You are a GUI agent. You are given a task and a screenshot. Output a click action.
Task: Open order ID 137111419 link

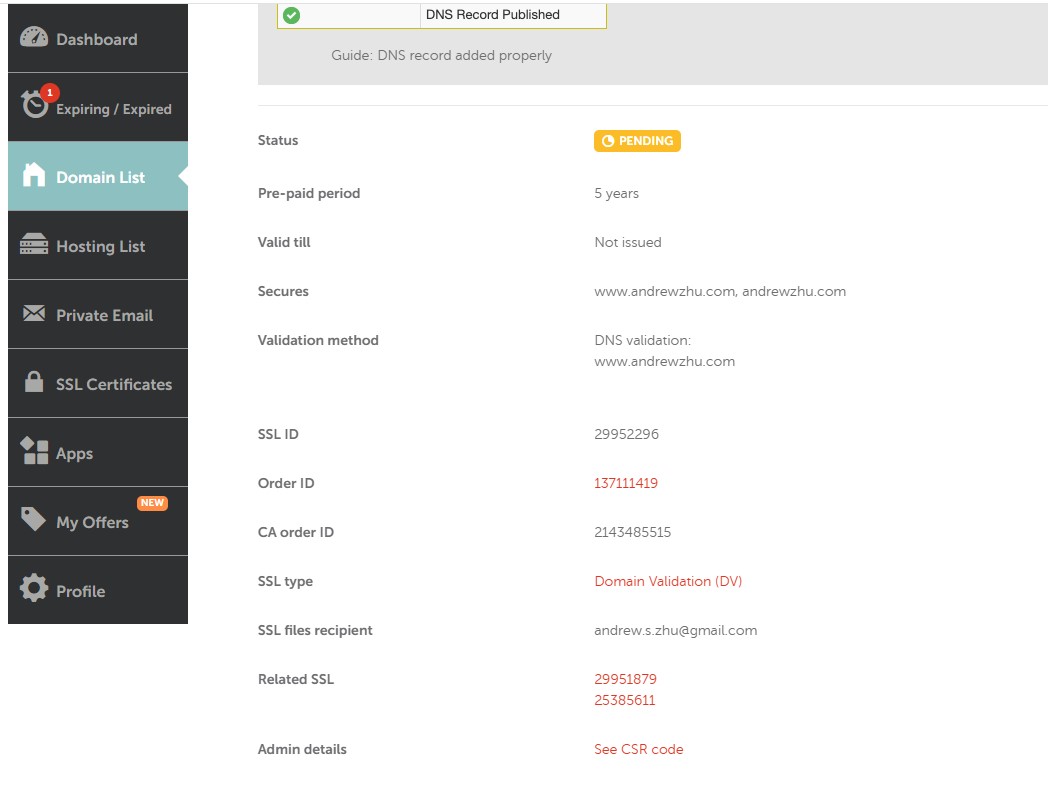626,483
